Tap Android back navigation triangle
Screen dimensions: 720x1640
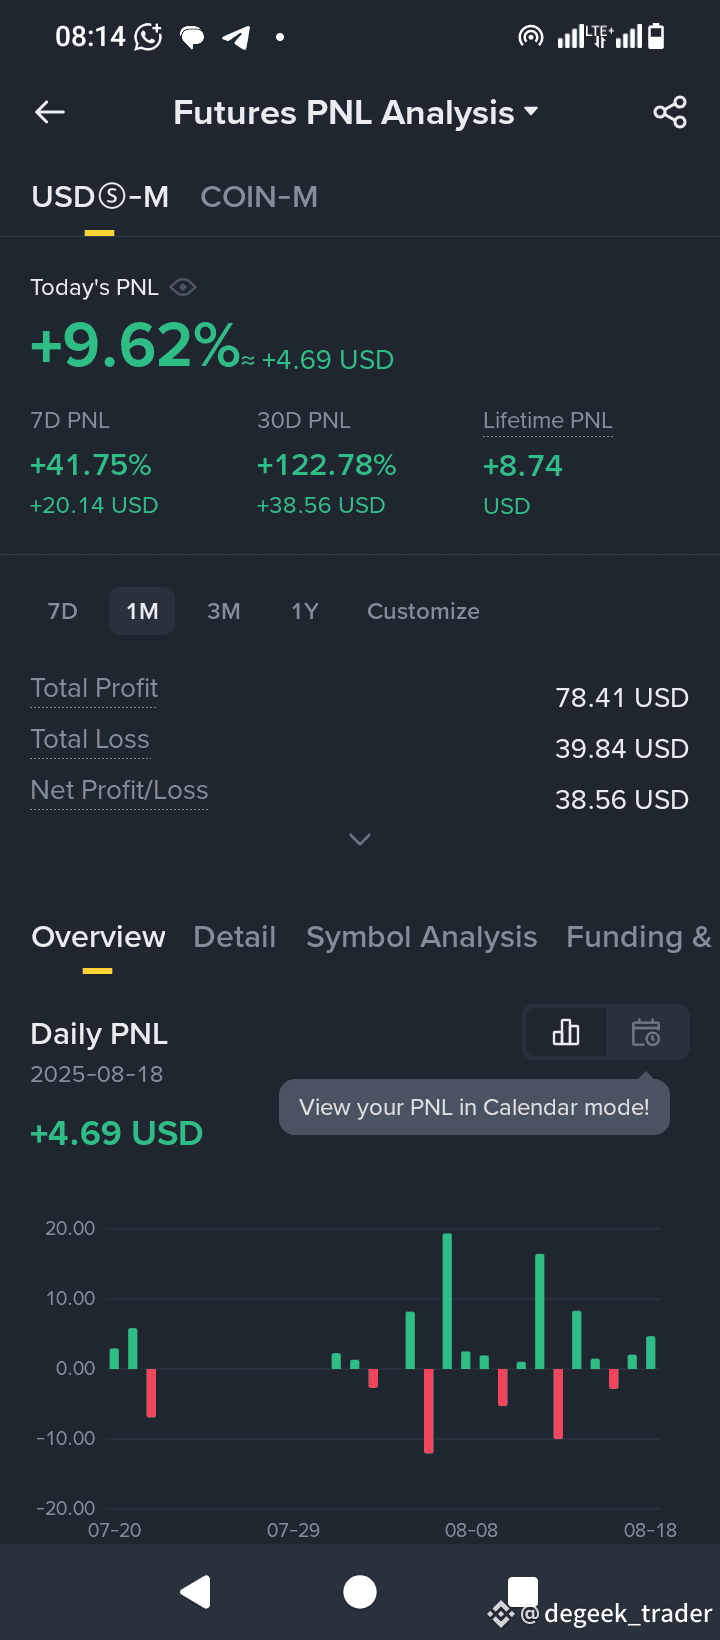coord(196,1591)
